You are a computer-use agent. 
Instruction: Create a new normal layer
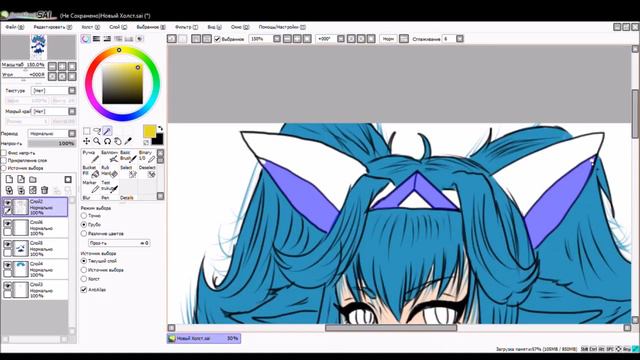9,179
